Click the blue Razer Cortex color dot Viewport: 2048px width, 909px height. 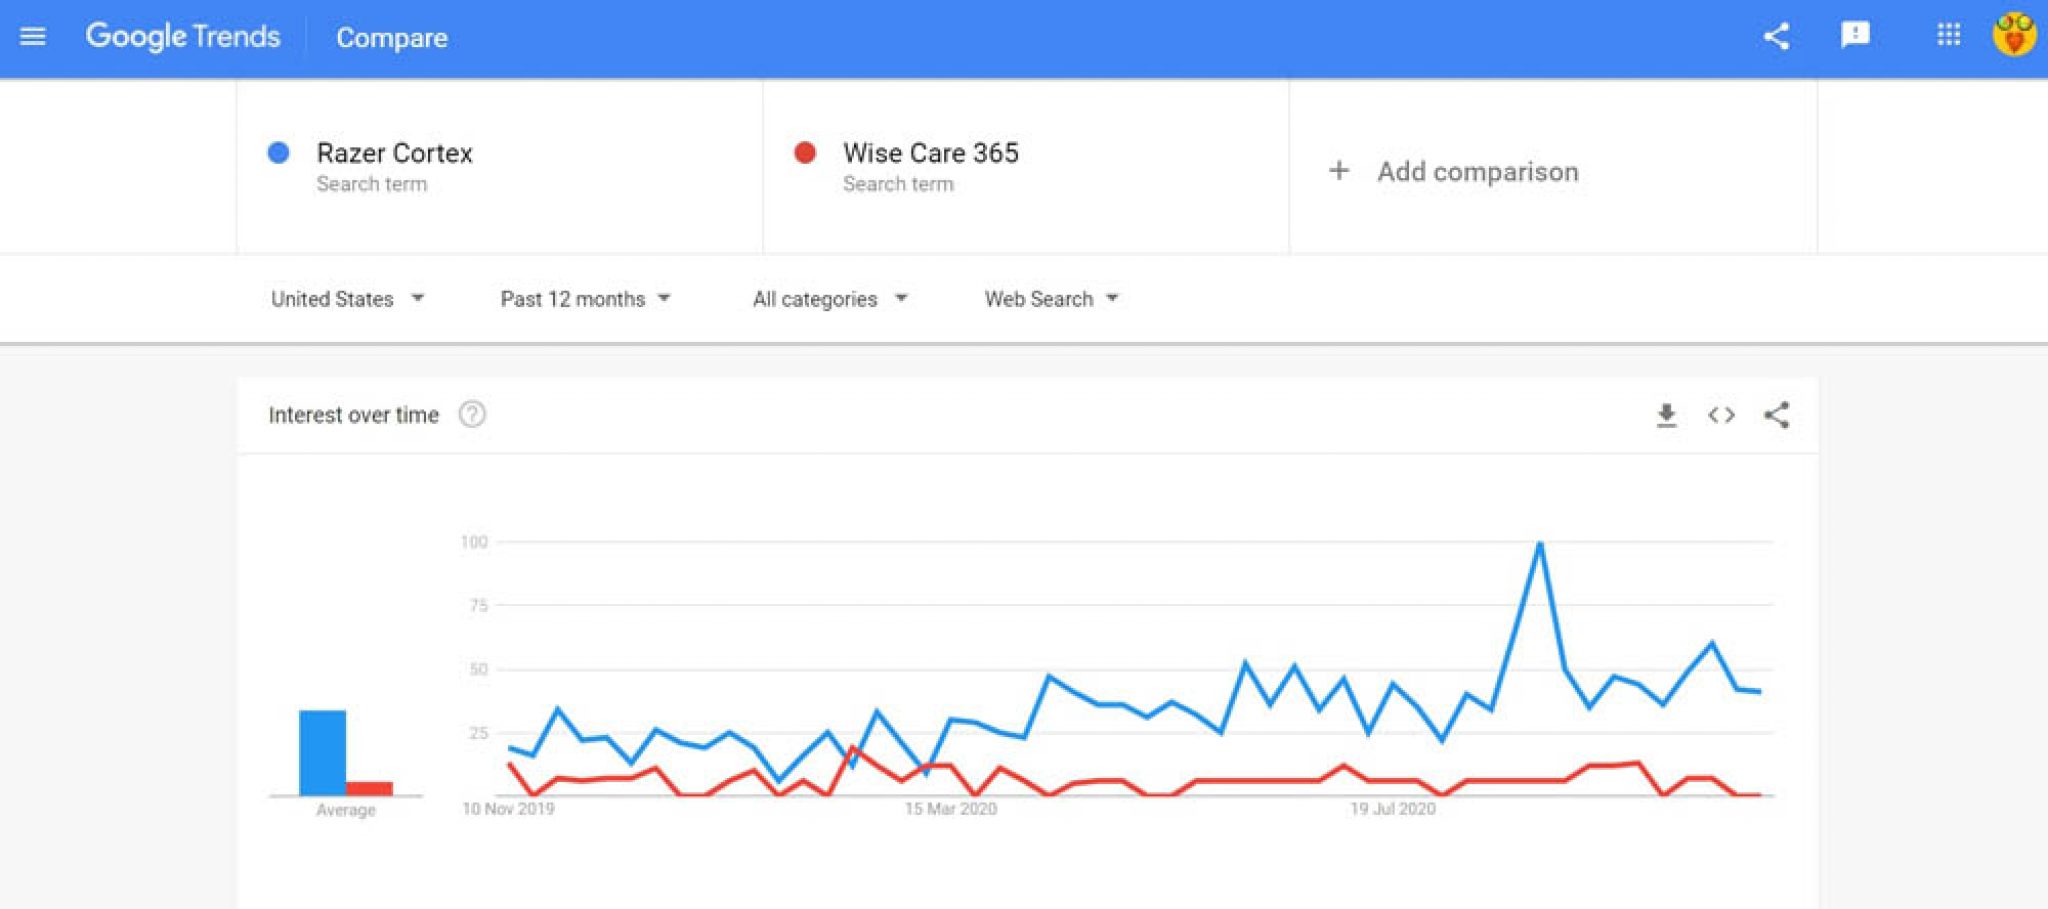(x=279, y=153)
